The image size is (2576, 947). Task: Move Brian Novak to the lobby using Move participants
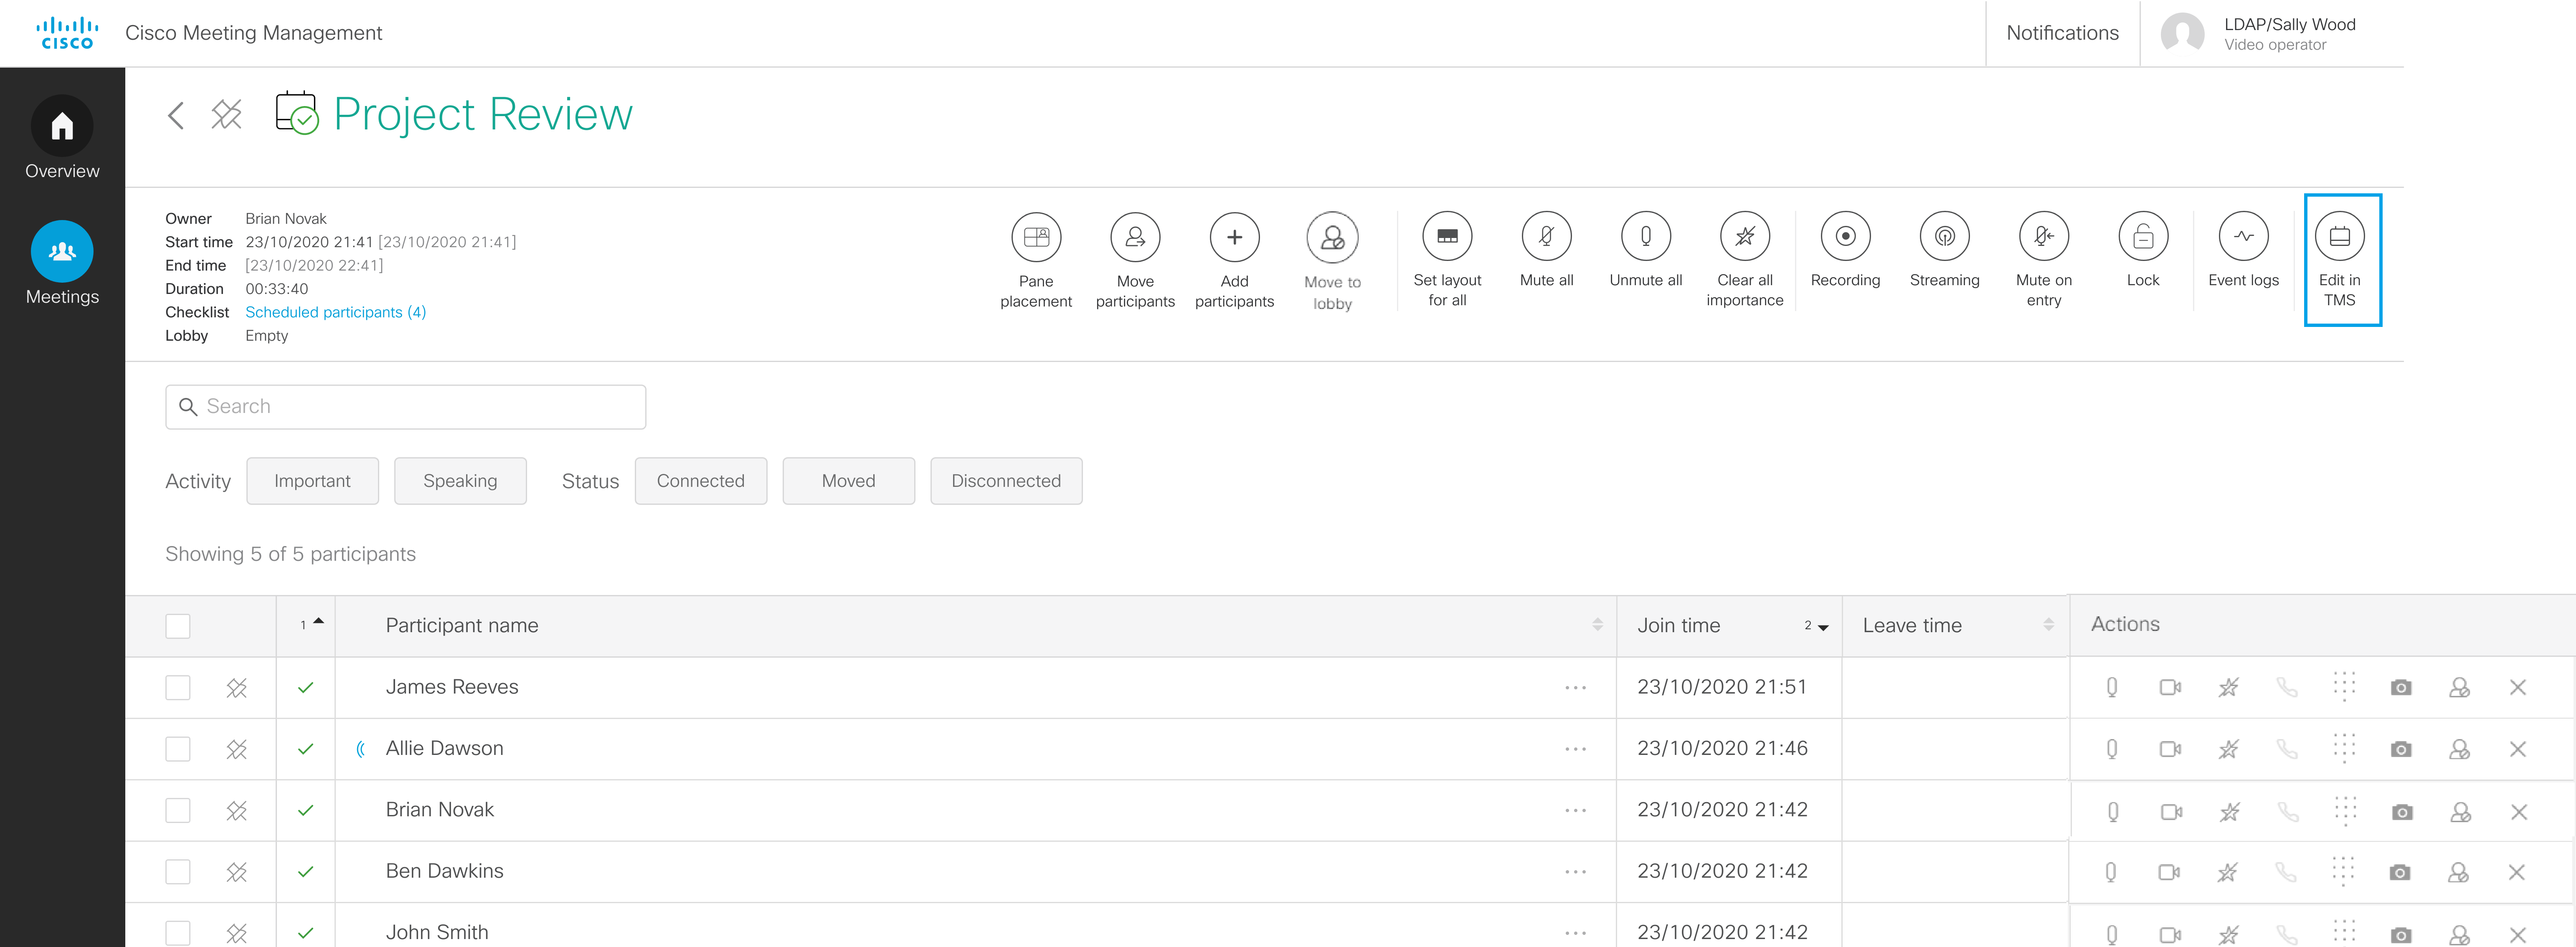point(1135,238)
